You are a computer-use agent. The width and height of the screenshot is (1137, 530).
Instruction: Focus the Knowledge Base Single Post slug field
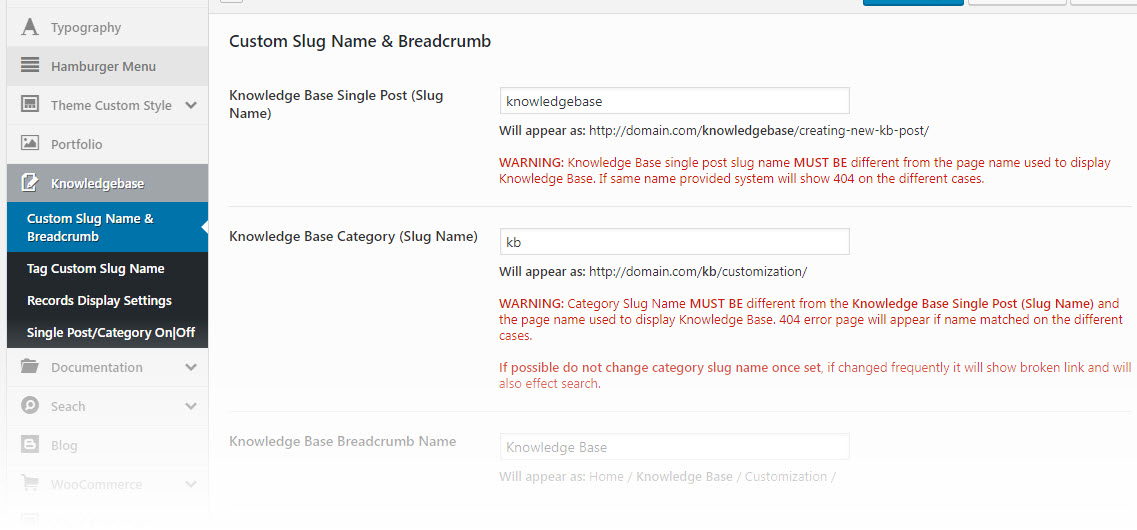674,101
